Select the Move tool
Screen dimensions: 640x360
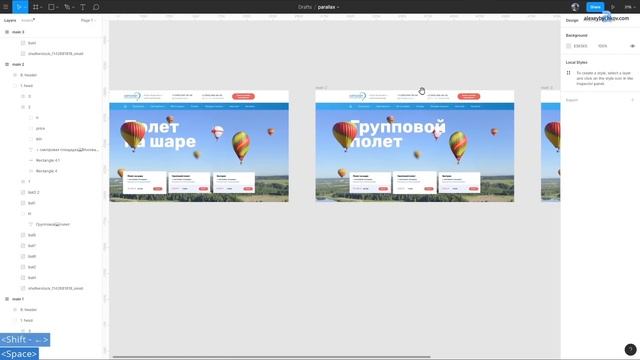(x=18, y=7)
